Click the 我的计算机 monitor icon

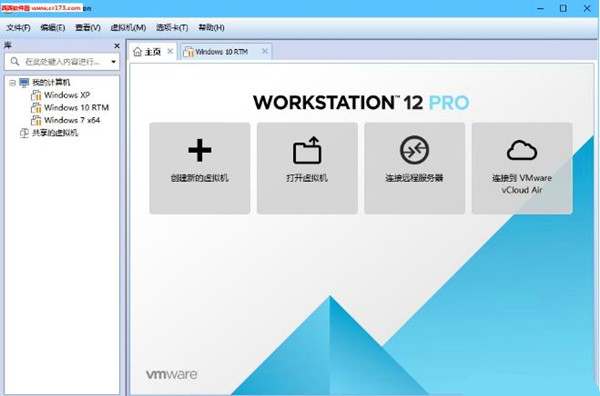tap(24, 82)
